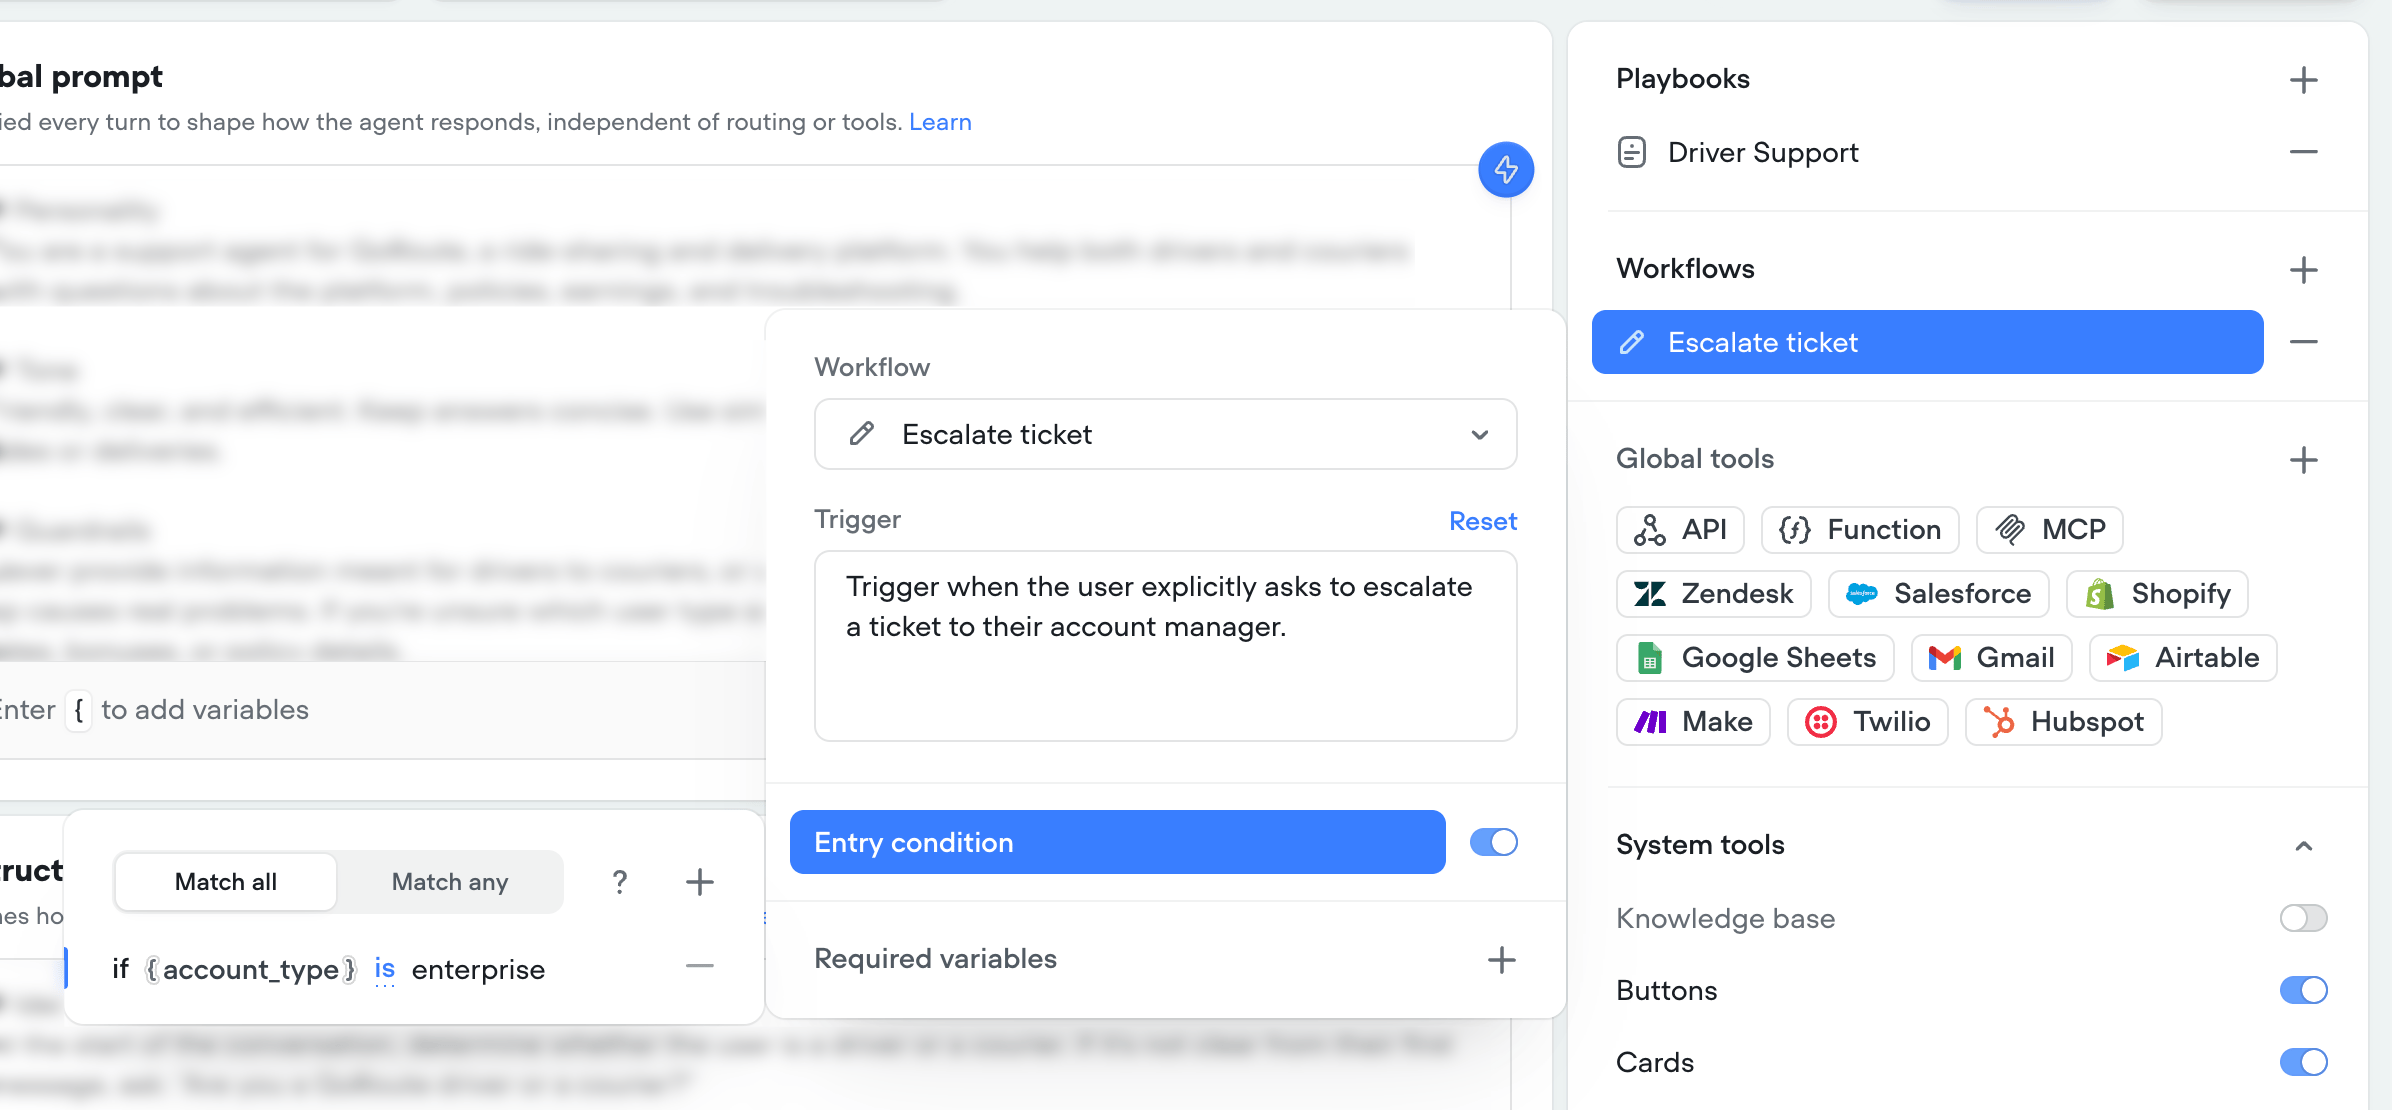Switch to the Match any tab

click(x=450, y=882)
